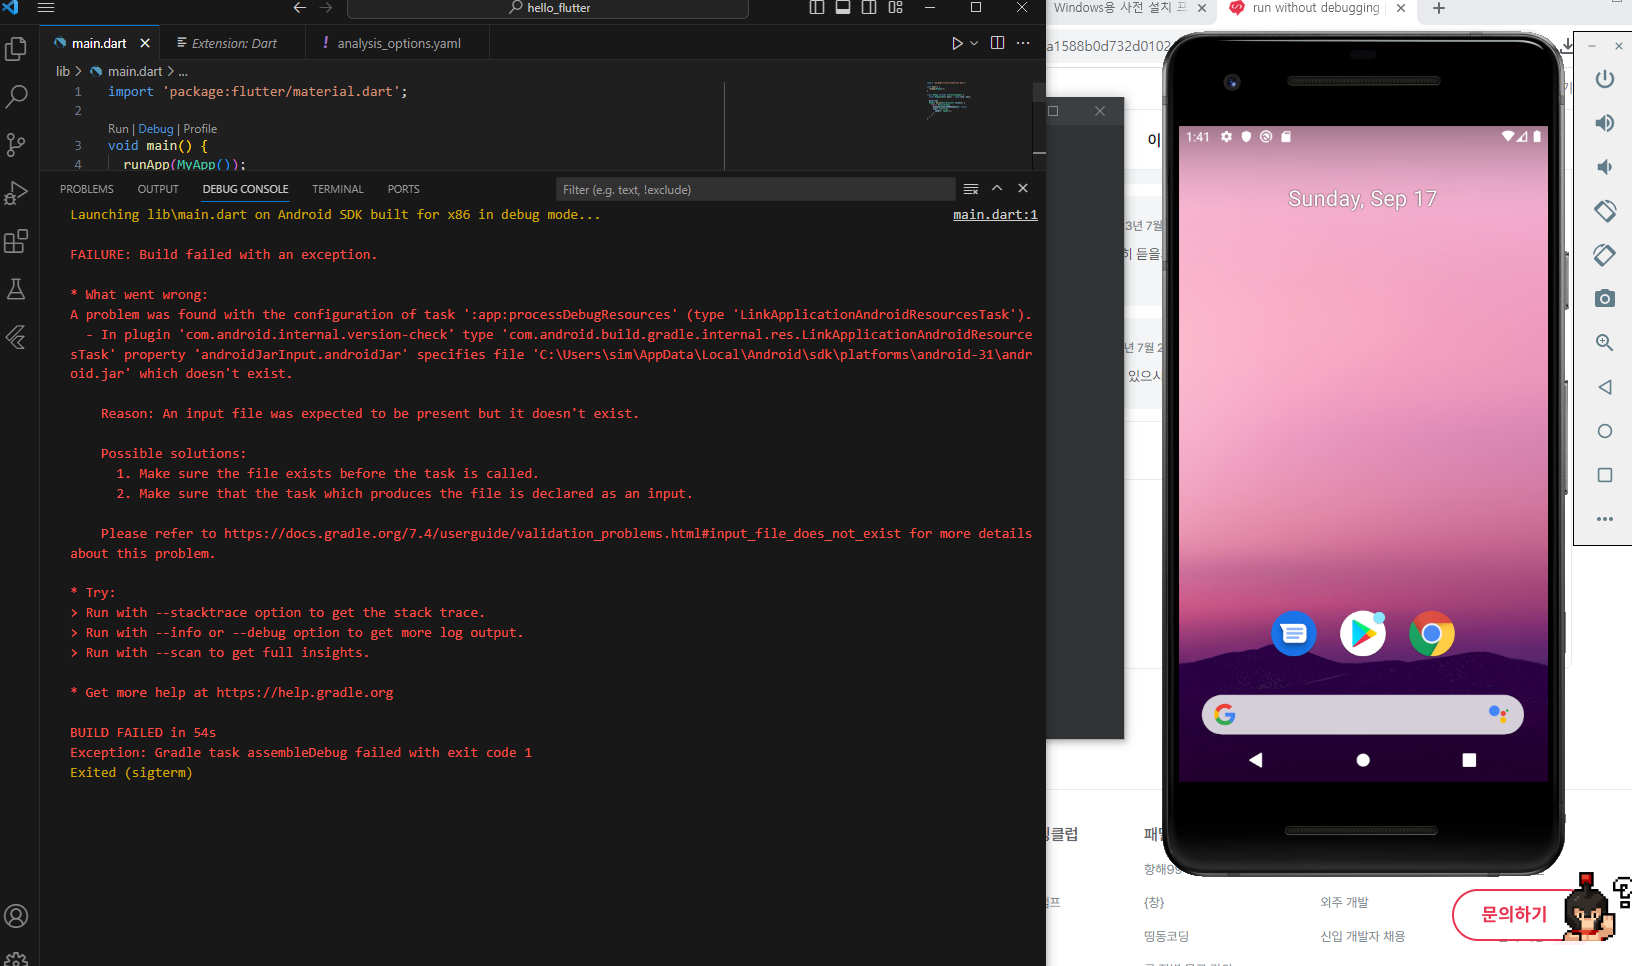The image size is (1632, 966).
Task: Tap the Android recents square button
Action: click(1469, 760)
